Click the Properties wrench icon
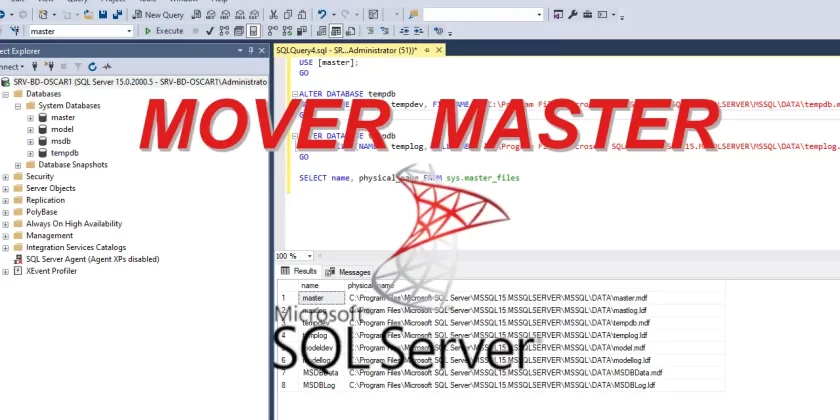Image resolution: width=840 pixels, height=420 pixels. coord(573,15)
